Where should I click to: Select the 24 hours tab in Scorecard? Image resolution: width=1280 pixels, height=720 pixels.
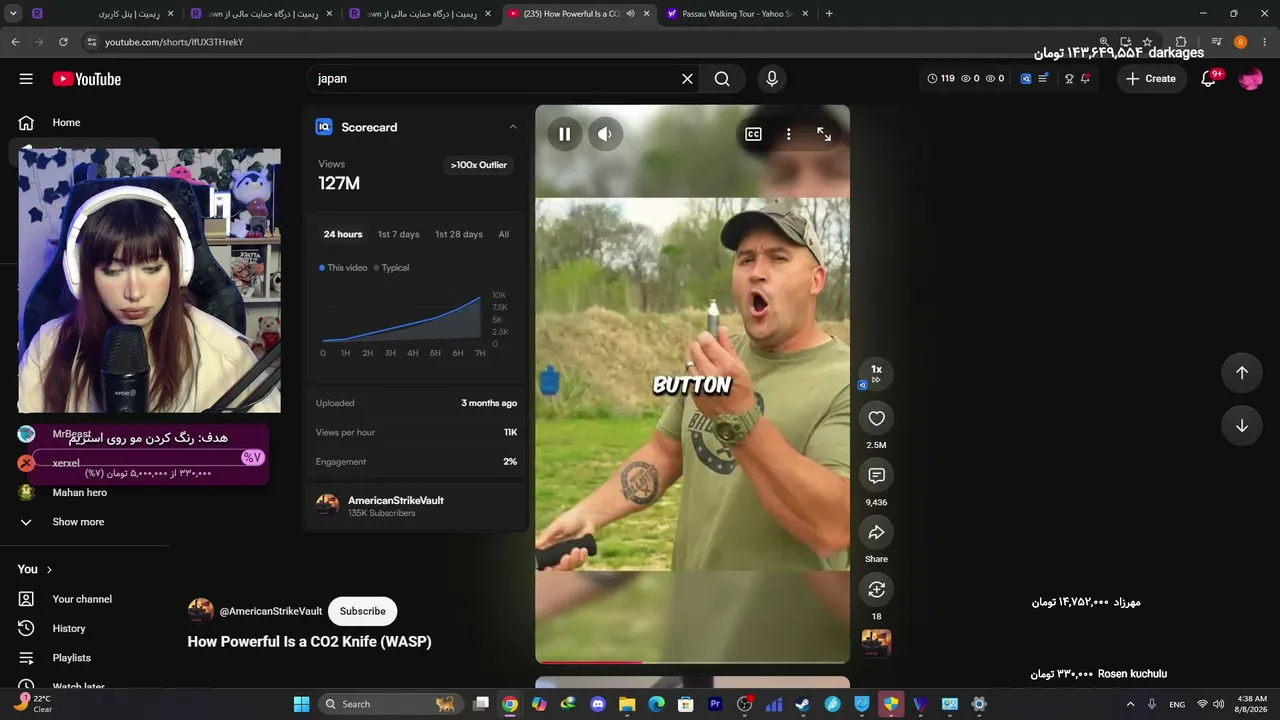point(343,234)
